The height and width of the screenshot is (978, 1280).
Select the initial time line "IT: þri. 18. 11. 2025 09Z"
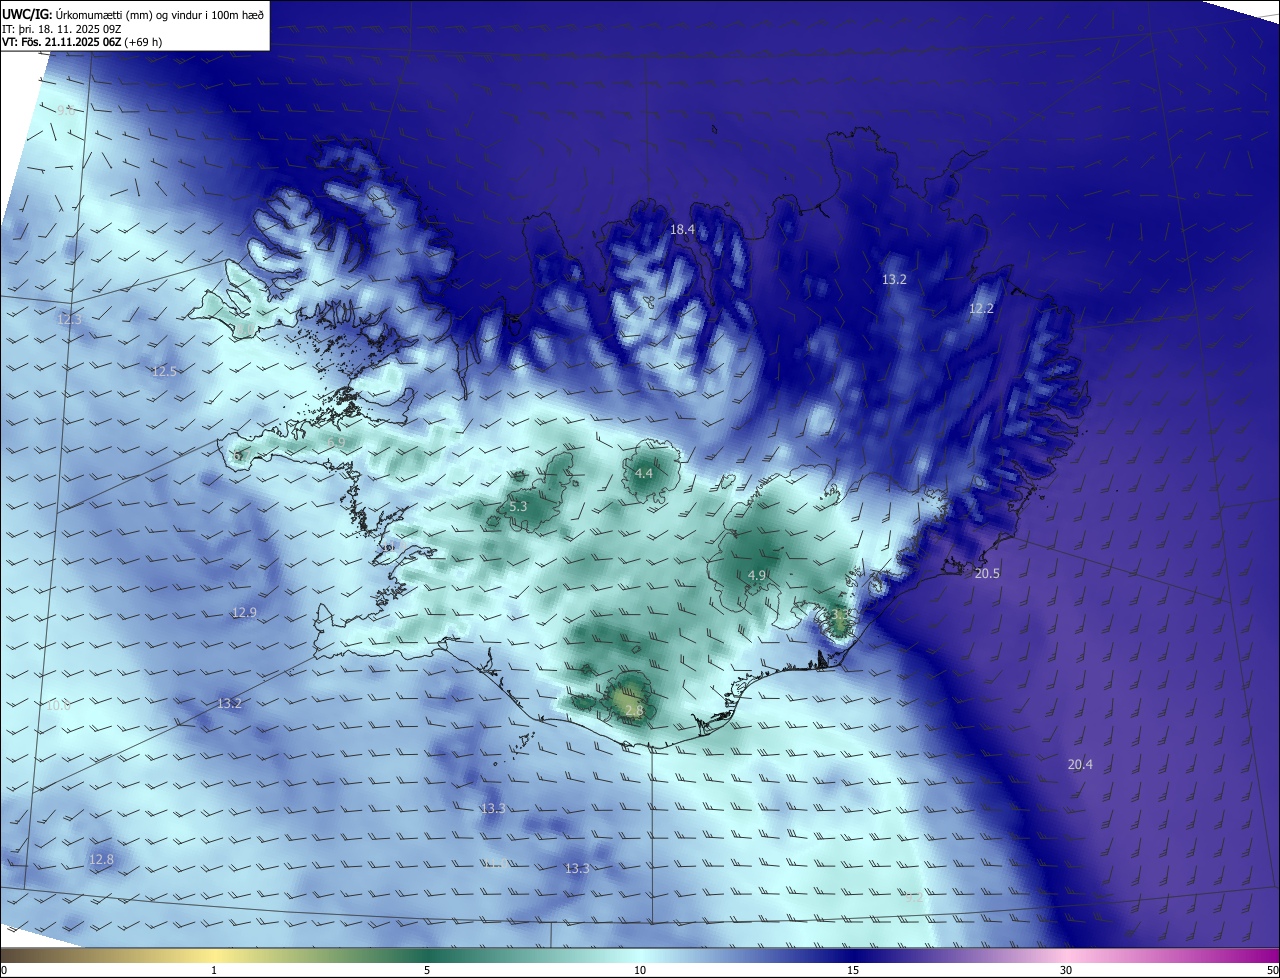click(62, 28)
